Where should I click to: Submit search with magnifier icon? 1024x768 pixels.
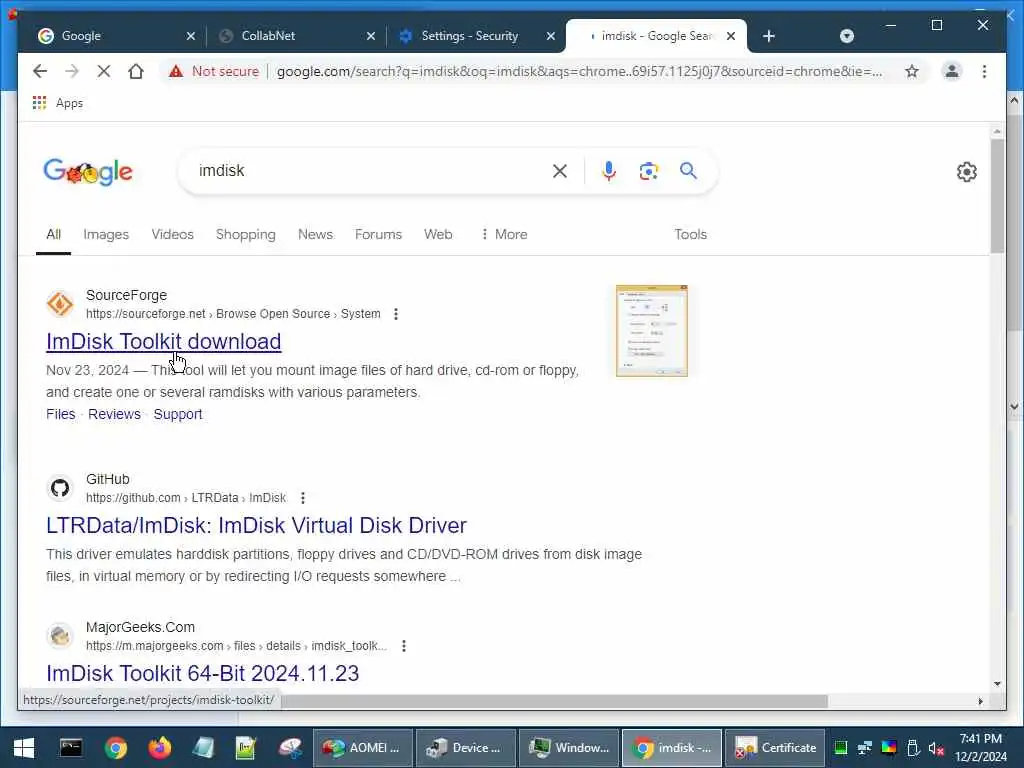pyautogui.click(x=688, y=171)
